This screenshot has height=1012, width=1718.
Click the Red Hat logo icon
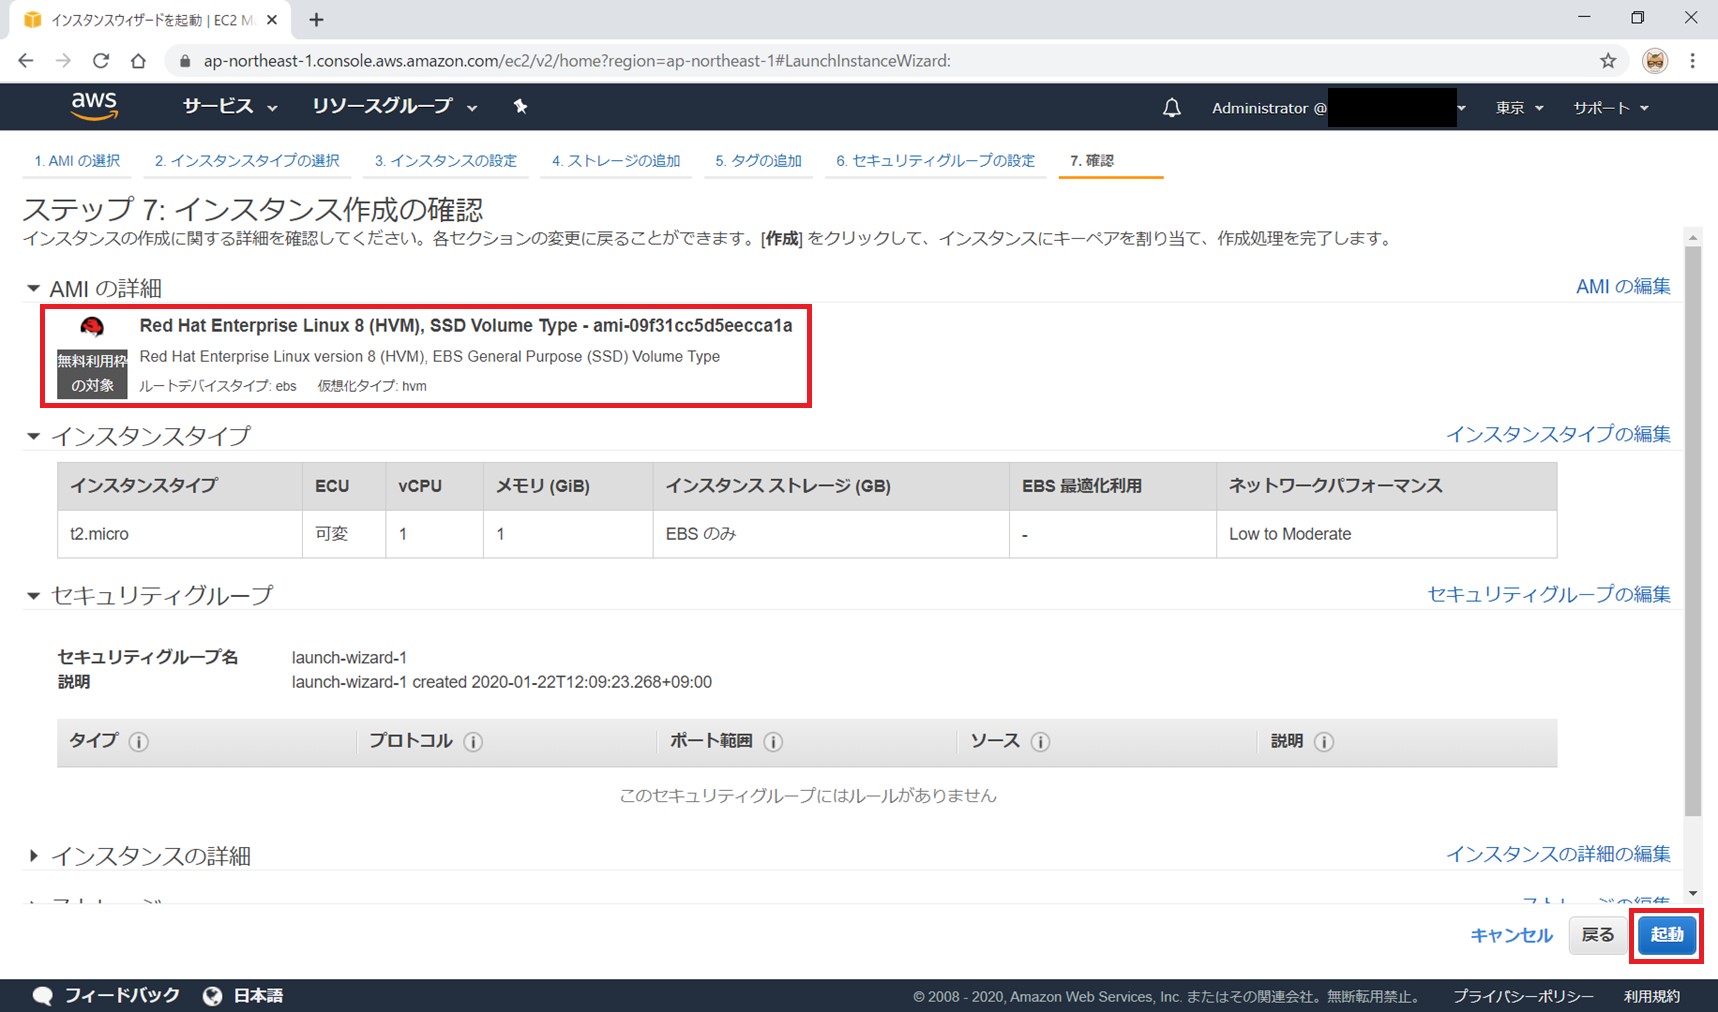coord(92,327)
